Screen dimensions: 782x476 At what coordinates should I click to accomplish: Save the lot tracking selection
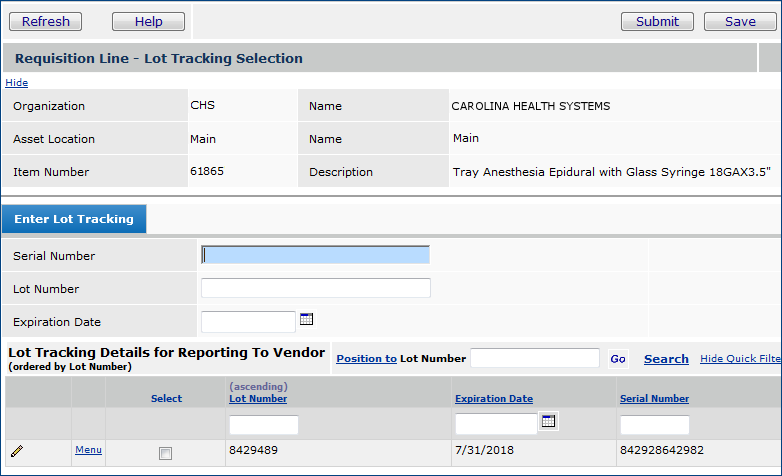click(740, 21)
